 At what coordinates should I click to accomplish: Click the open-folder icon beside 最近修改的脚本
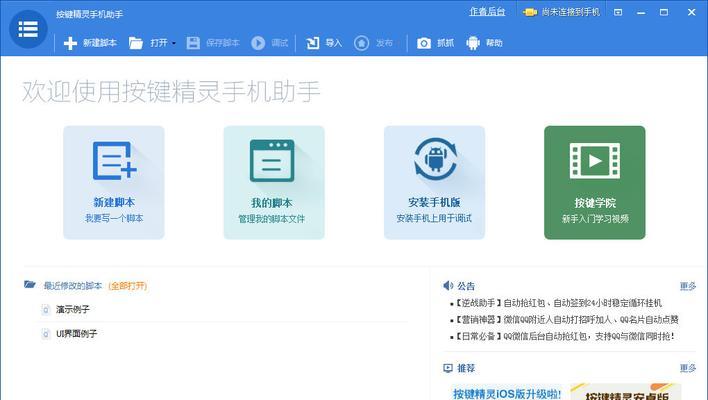coord(30,284)
